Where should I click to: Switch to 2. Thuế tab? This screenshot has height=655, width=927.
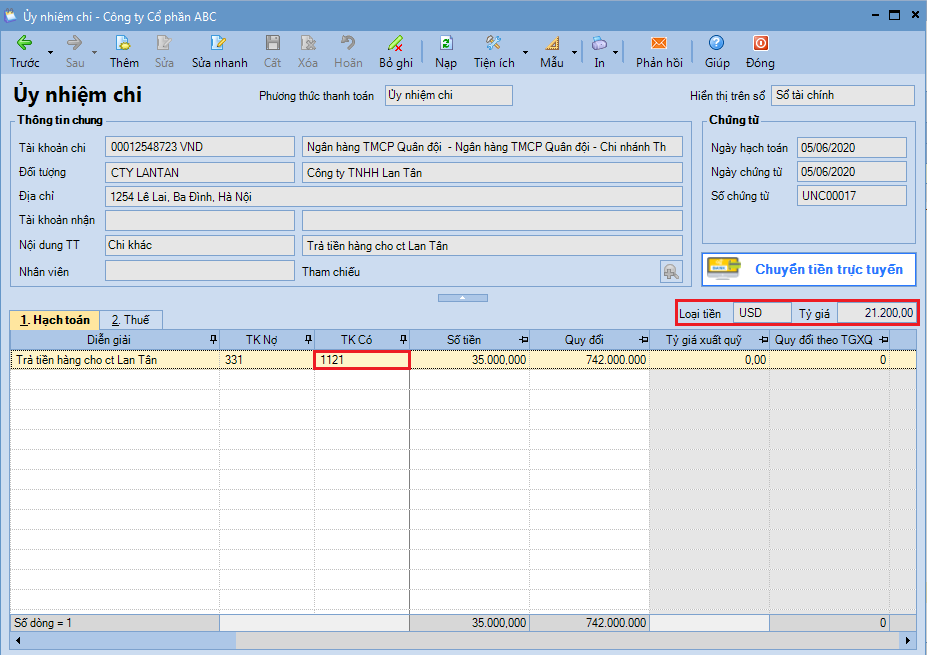click(x=131, y=320)
